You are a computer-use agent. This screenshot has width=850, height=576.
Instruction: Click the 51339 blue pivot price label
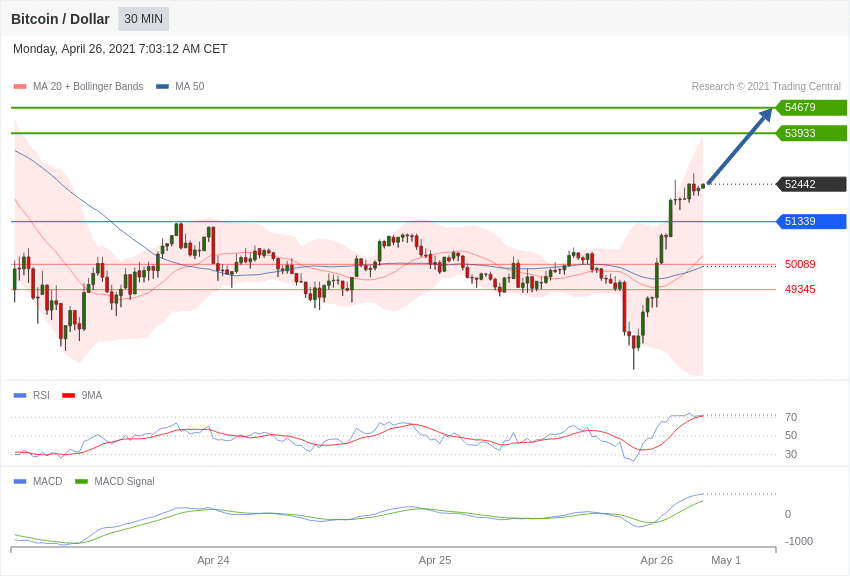coord(812,221)
